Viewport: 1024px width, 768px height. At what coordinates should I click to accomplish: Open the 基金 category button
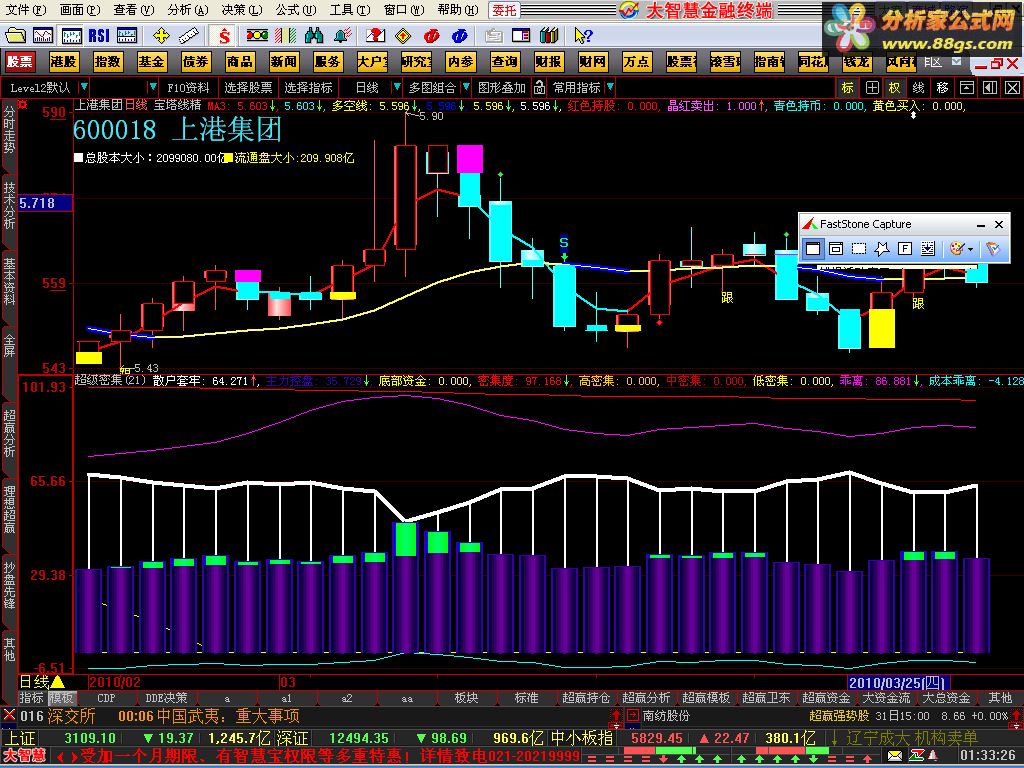click(152, 62)
